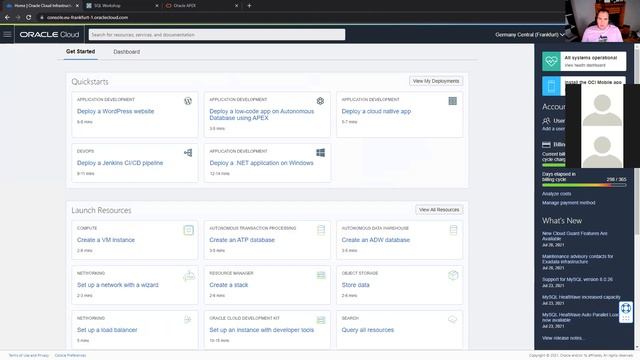
Task: Open Deploy a Jenkins CI/CD pipeline link
Action: point(120,163)
